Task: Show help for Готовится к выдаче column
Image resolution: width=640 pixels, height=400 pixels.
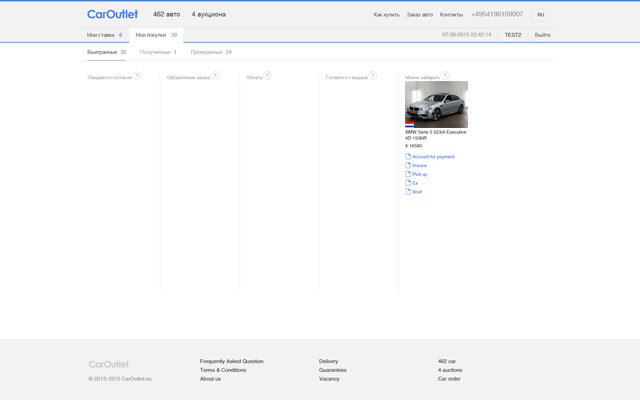Action: pos(373,75)
